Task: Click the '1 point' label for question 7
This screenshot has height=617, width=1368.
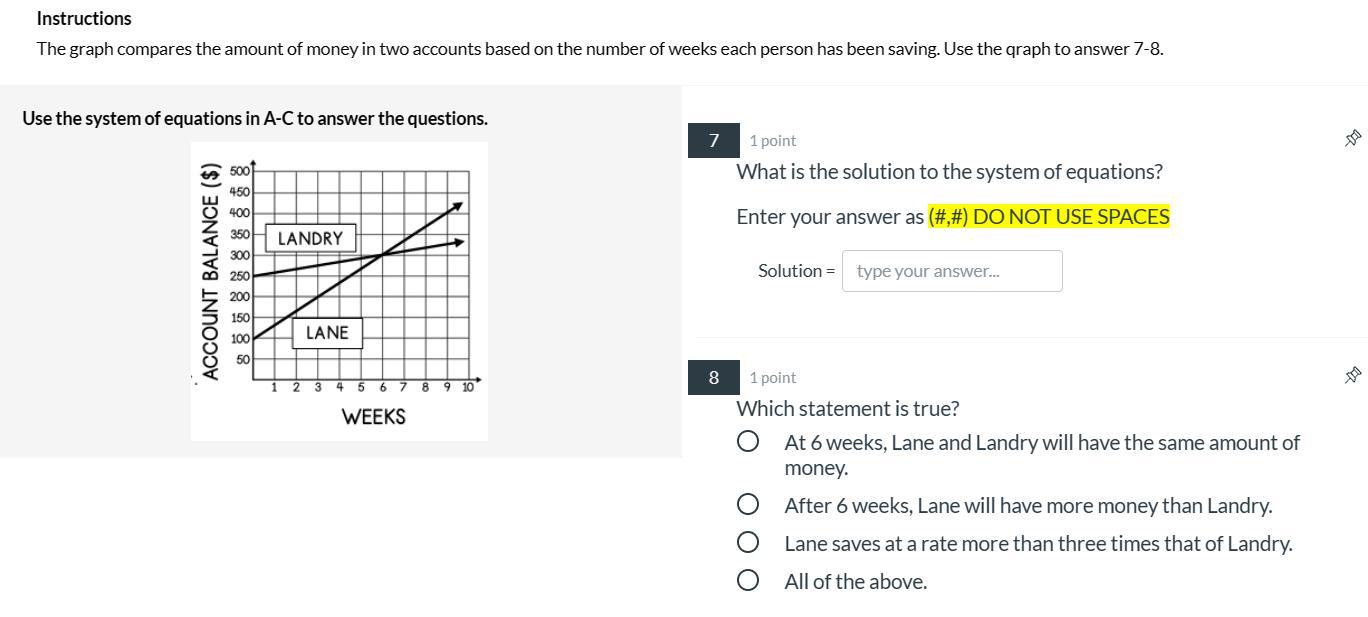Action: pos(772,141)
